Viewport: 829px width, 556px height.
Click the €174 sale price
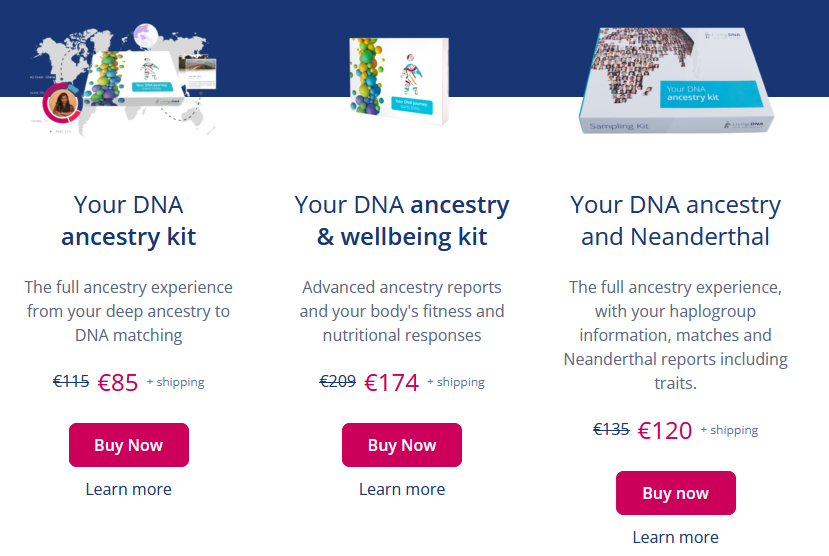tap(392, 382)
